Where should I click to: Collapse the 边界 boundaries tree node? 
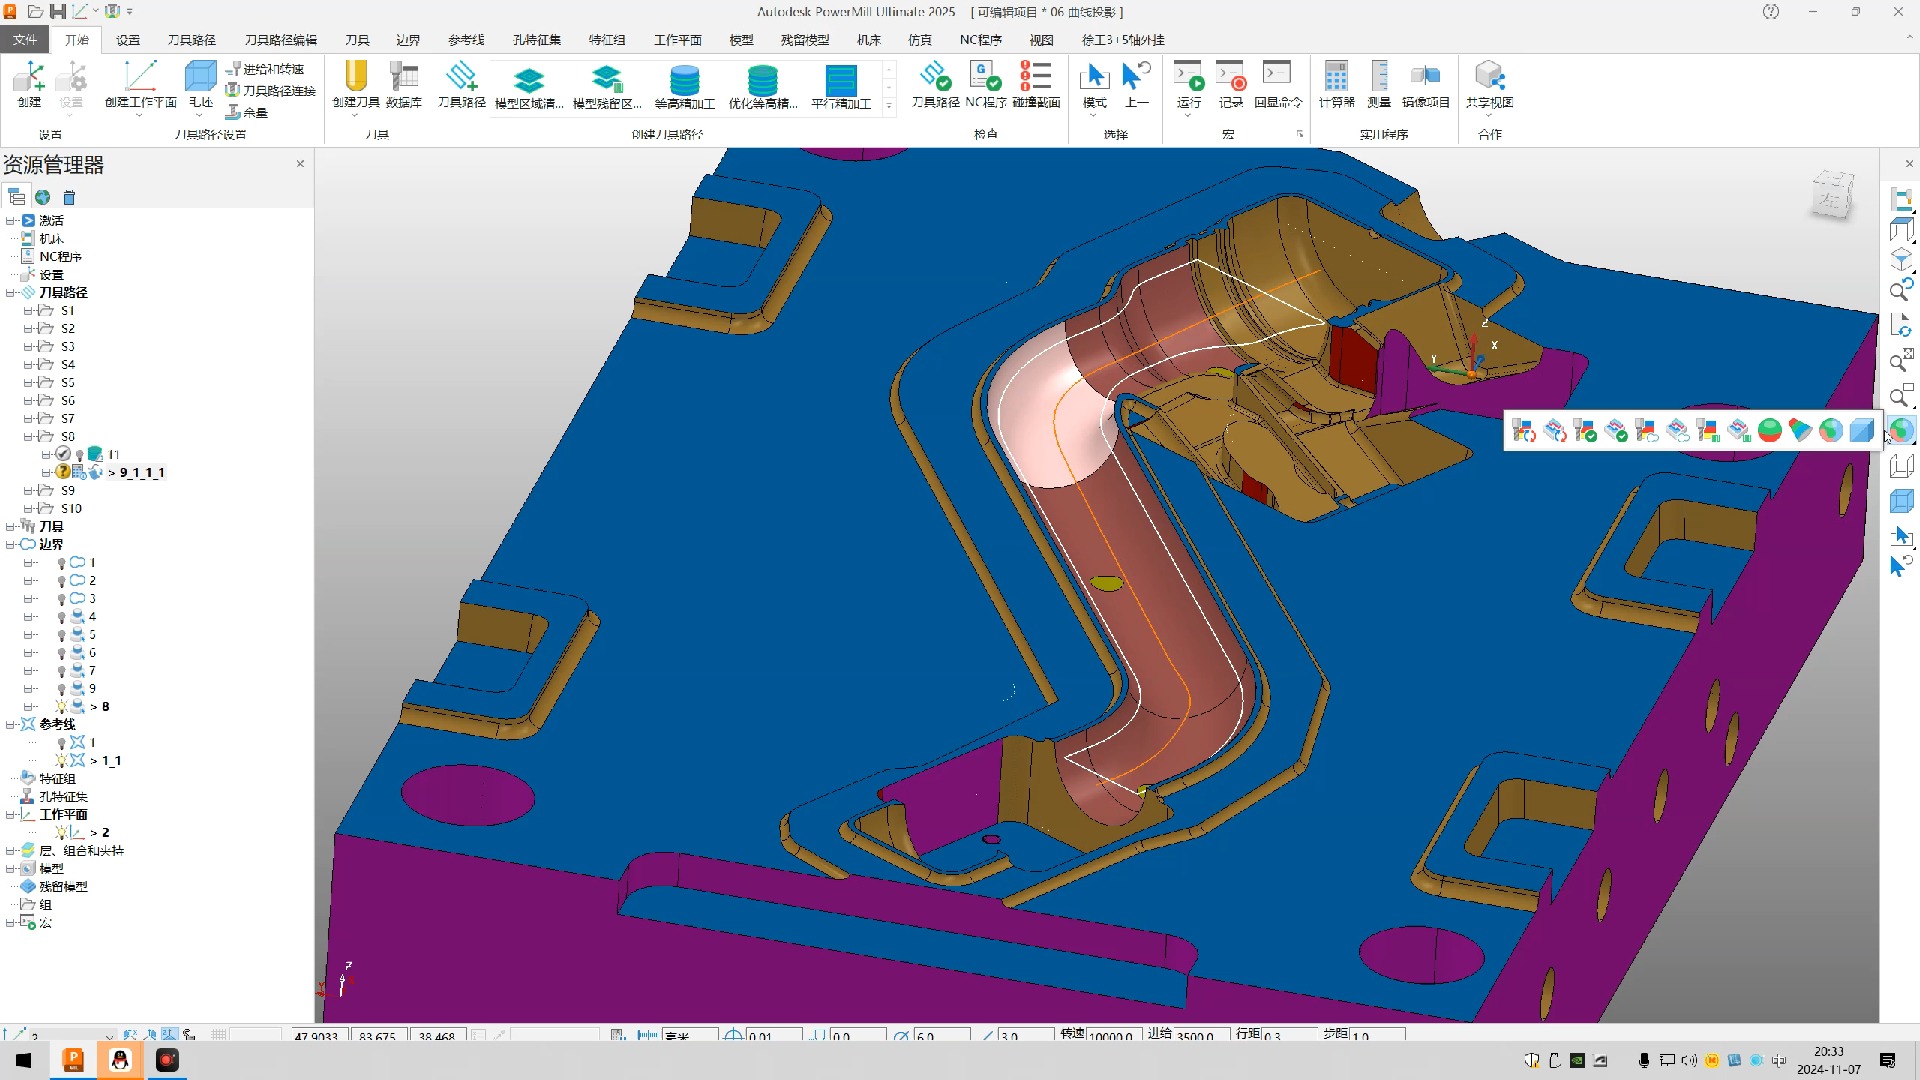pyautogui.click(x=11, y=545)
